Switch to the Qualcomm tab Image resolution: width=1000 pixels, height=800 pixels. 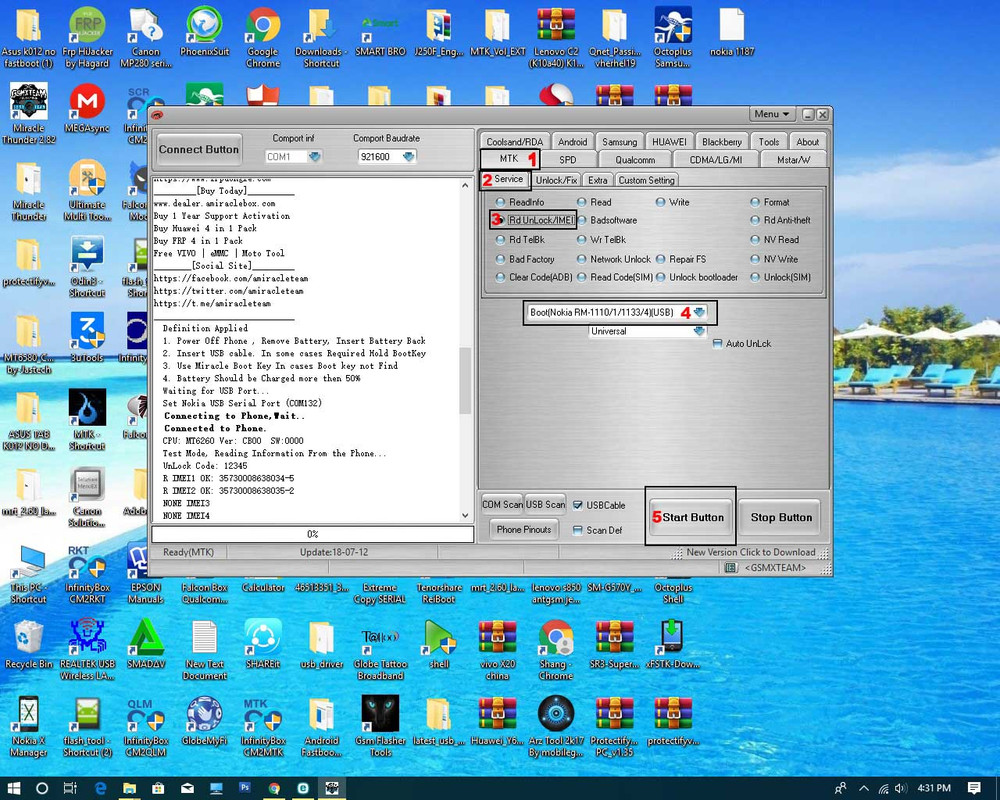point(635,159)
